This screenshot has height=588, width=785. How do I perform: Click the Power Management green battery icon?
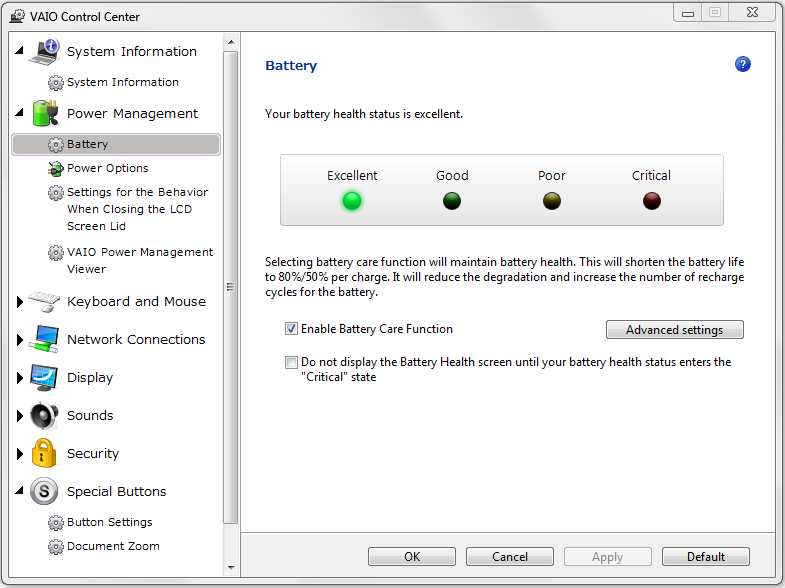[x=45, y=113]
